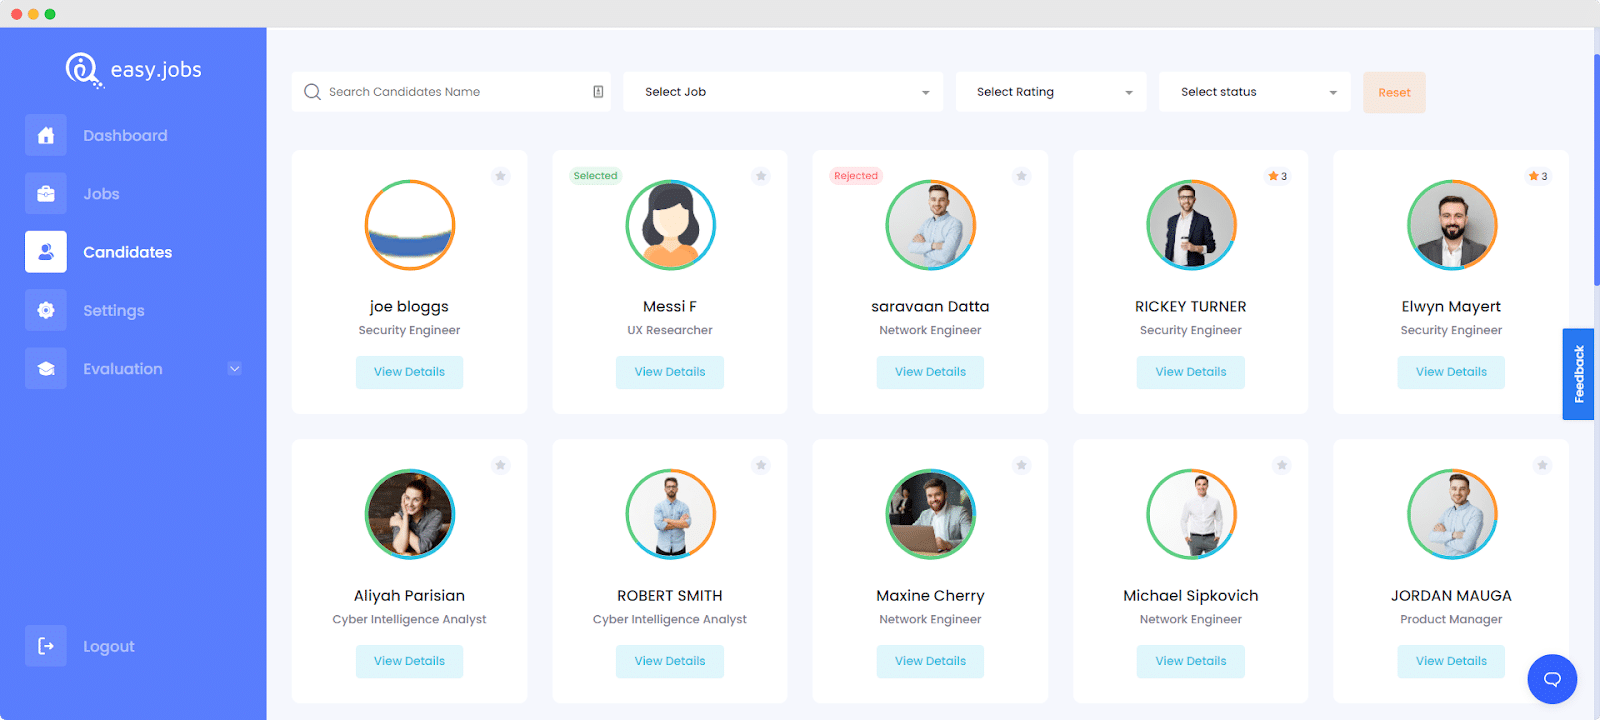
Task: Toggle the star on saravaan Datta card
Action: [1021, 176]
